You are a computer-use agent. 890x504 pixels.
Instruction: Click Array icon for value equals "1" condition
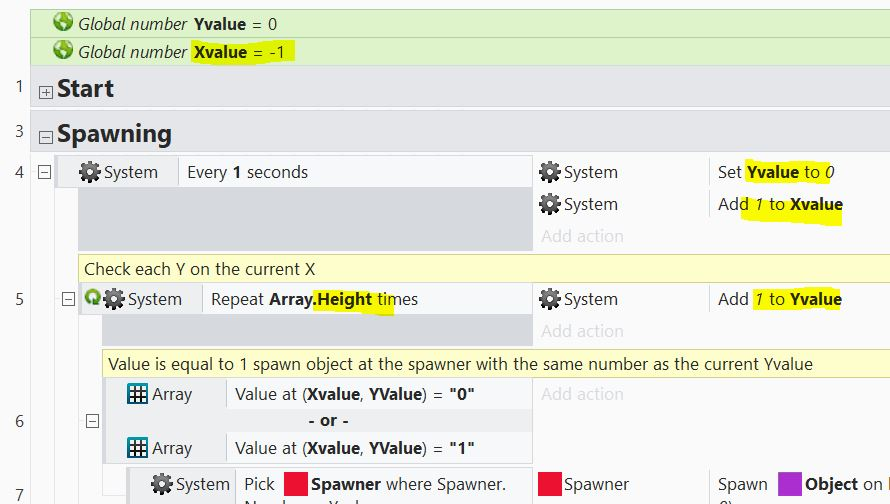[138, 448]
